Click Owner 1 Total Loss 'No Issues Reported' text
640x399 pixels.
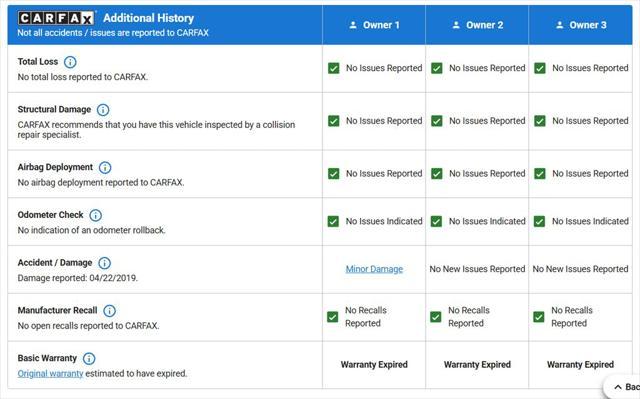[384, 68]
